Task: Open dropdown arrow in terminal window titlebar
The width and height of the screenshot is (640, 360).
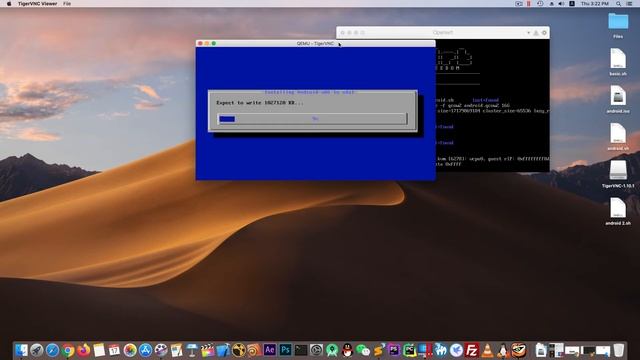Action: click(528, 33)
